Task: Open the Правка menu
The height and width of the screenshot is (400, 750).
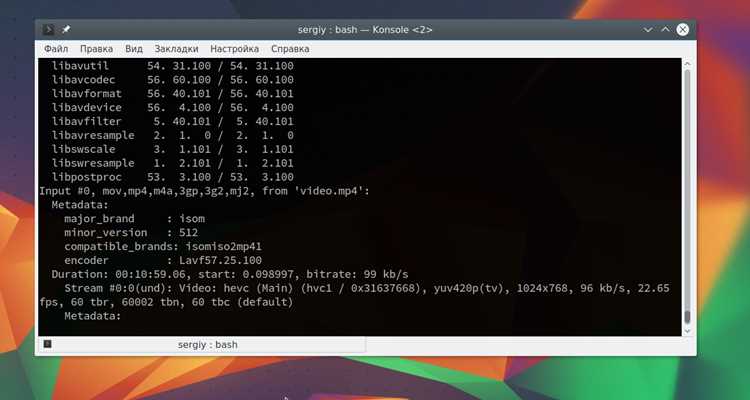Action: [x=96, y=49]
